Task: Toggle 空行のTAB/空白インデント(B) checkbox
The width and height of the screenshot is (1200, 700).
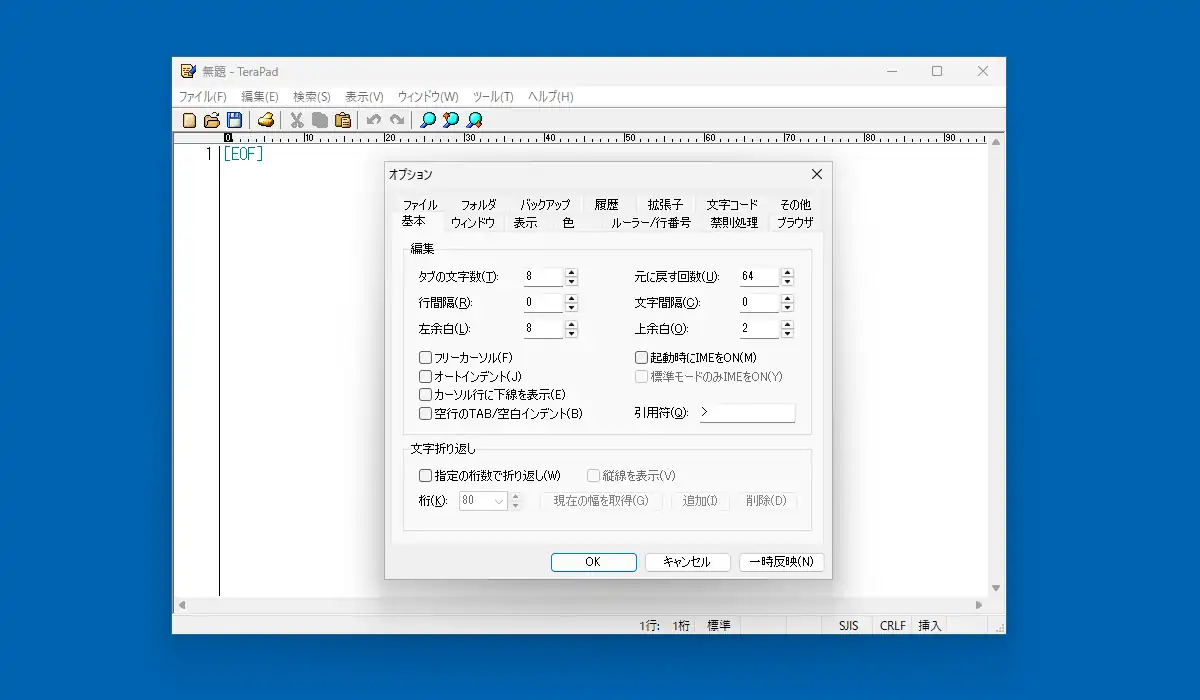Action: (425, 413)
